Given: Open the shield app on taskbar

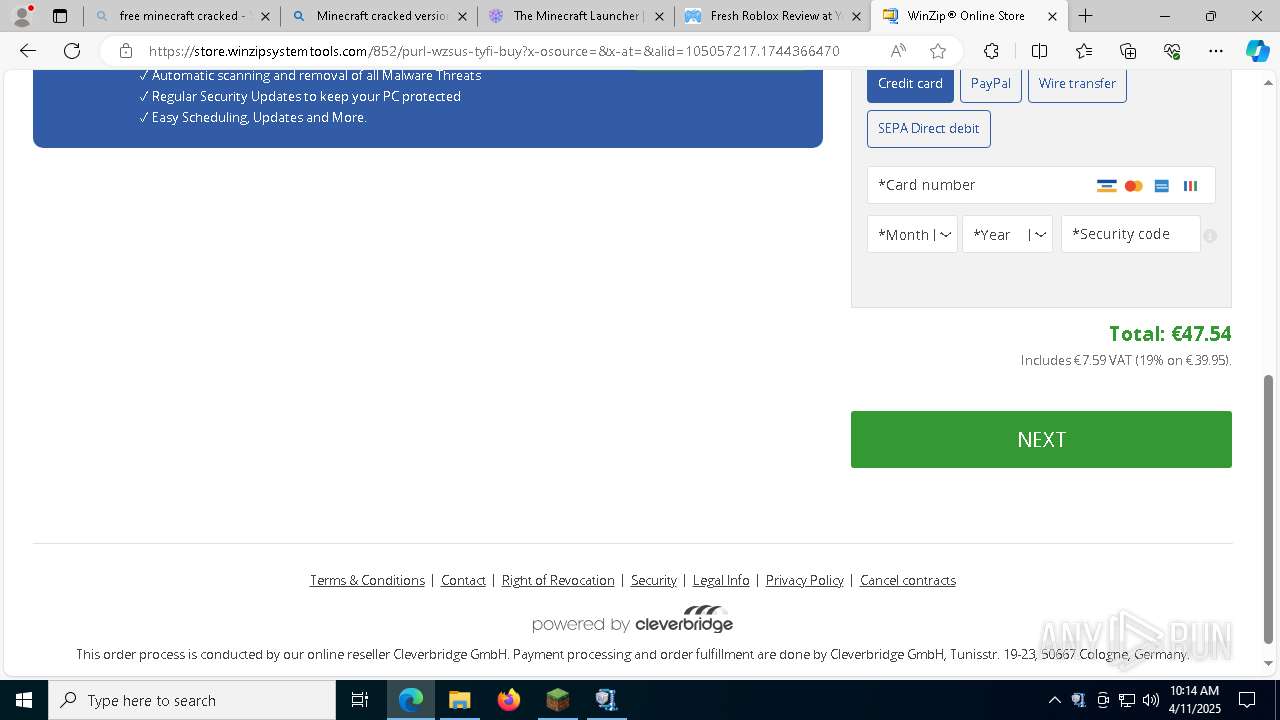Looking at the screenshot, I should point(606,700).
